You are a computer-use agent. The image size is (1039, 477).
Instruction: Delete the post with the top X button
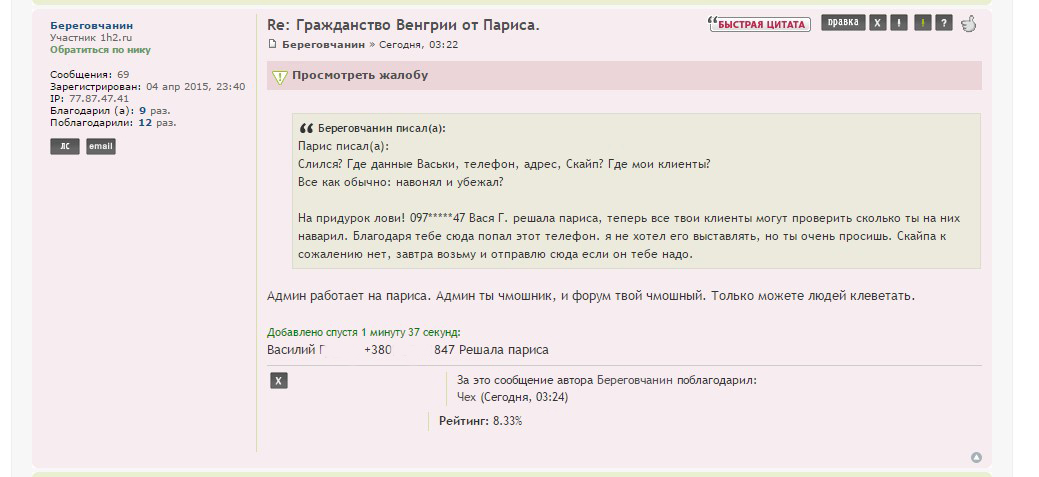[x=878, y=24]
